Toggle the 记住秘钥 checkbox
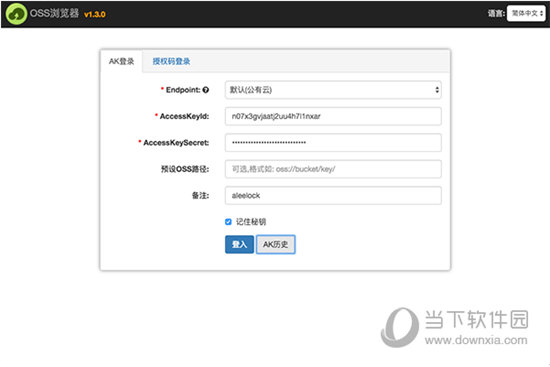This screenshot has width=550, height=367. [228, 222]
